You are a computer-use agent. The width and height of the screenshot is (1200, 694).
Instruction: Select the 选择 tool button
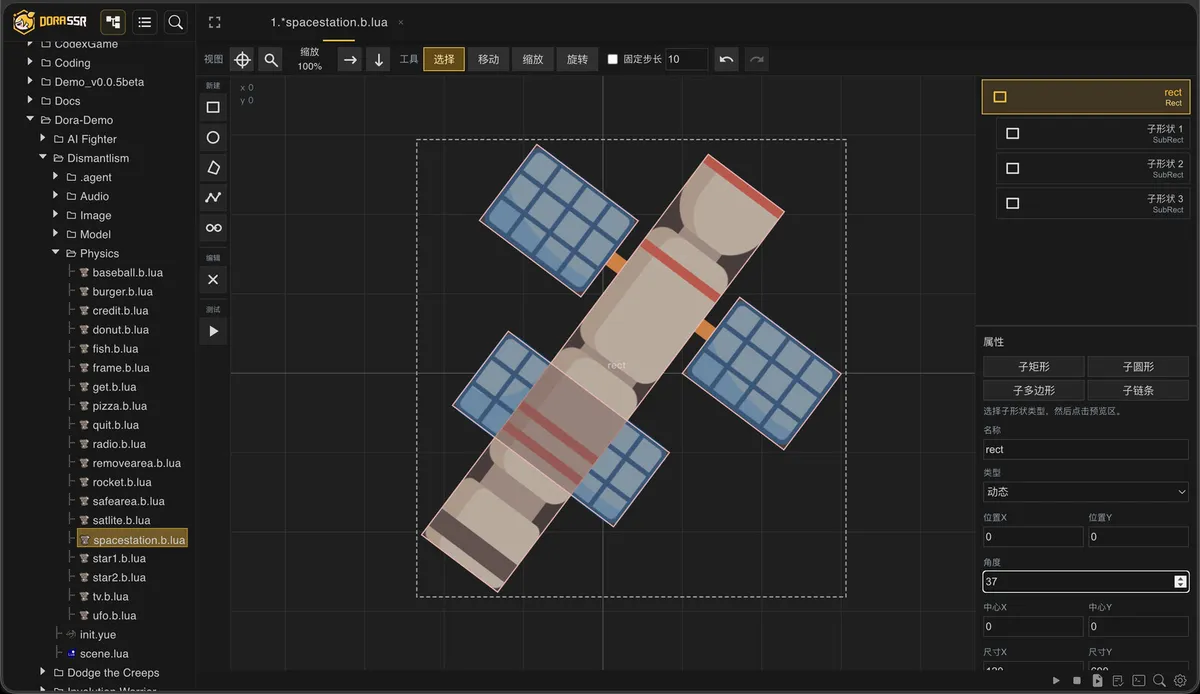pos(444,60)
